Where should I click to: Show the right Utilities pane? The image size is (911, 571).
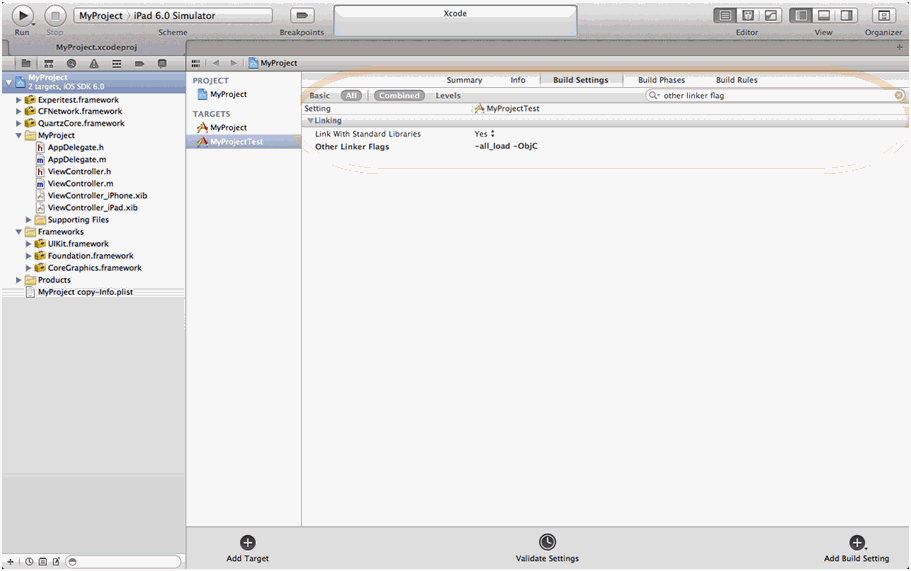pos(846,16)
